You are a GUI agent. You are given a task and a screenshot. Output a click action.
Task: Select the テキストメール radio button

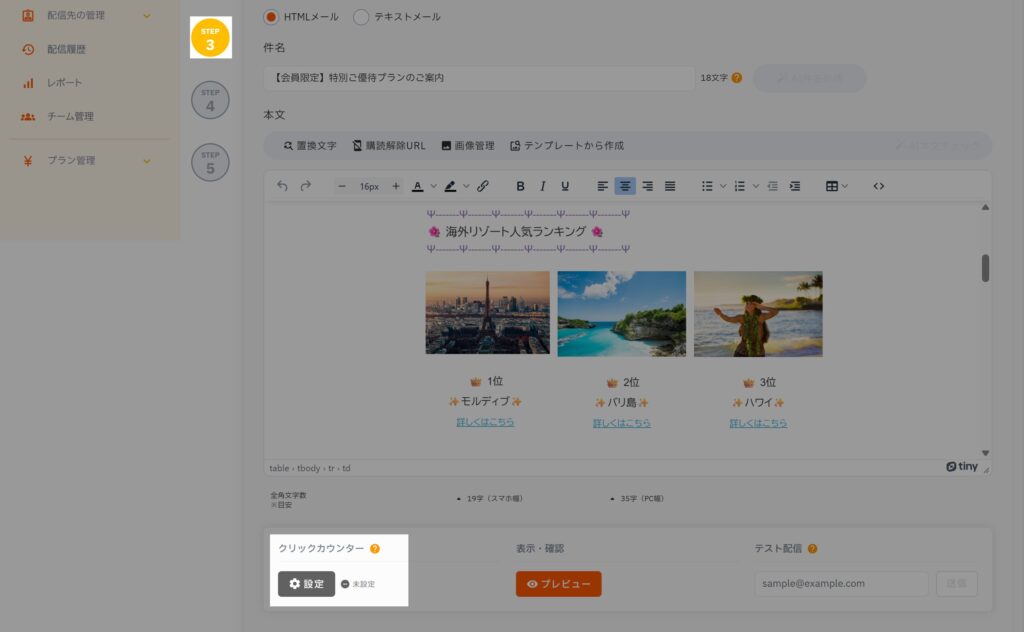tap(361, 17)
